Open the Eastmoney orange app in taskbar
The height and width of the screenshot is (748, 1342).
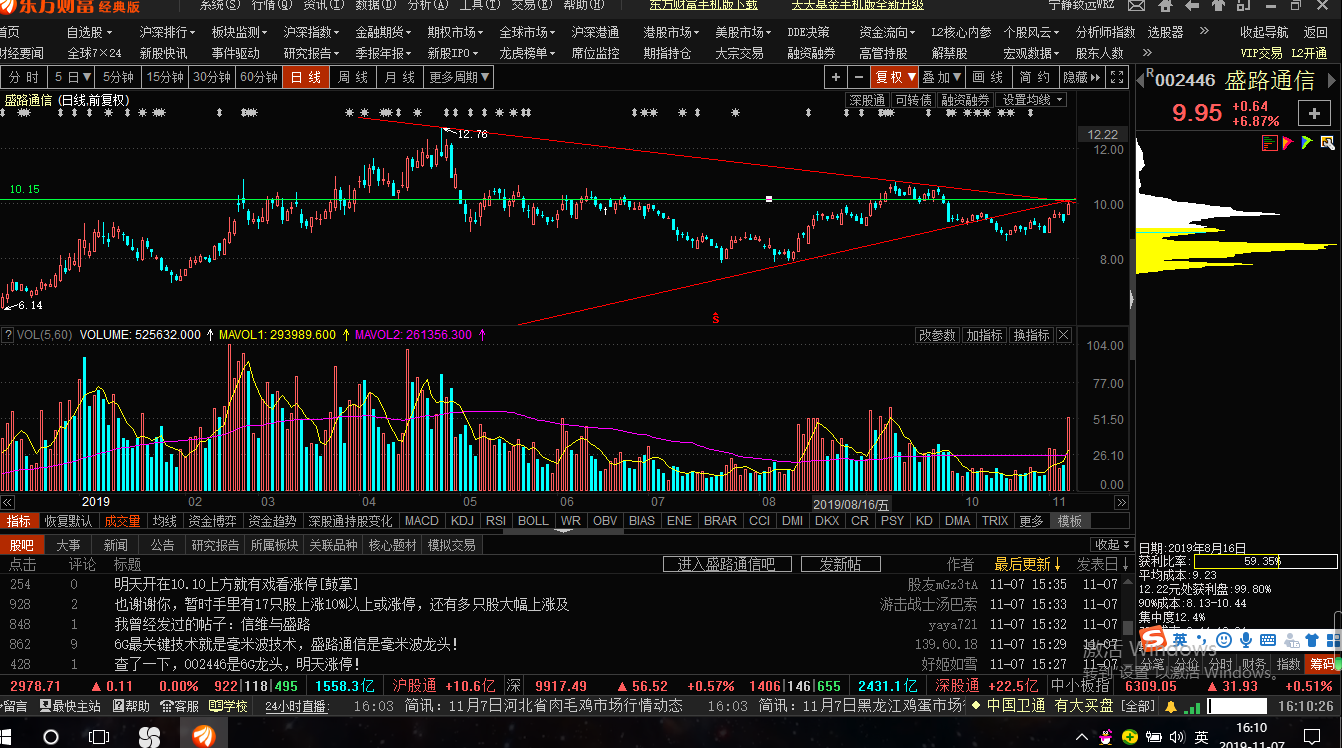pyautogui.click(x=204, y=737)
